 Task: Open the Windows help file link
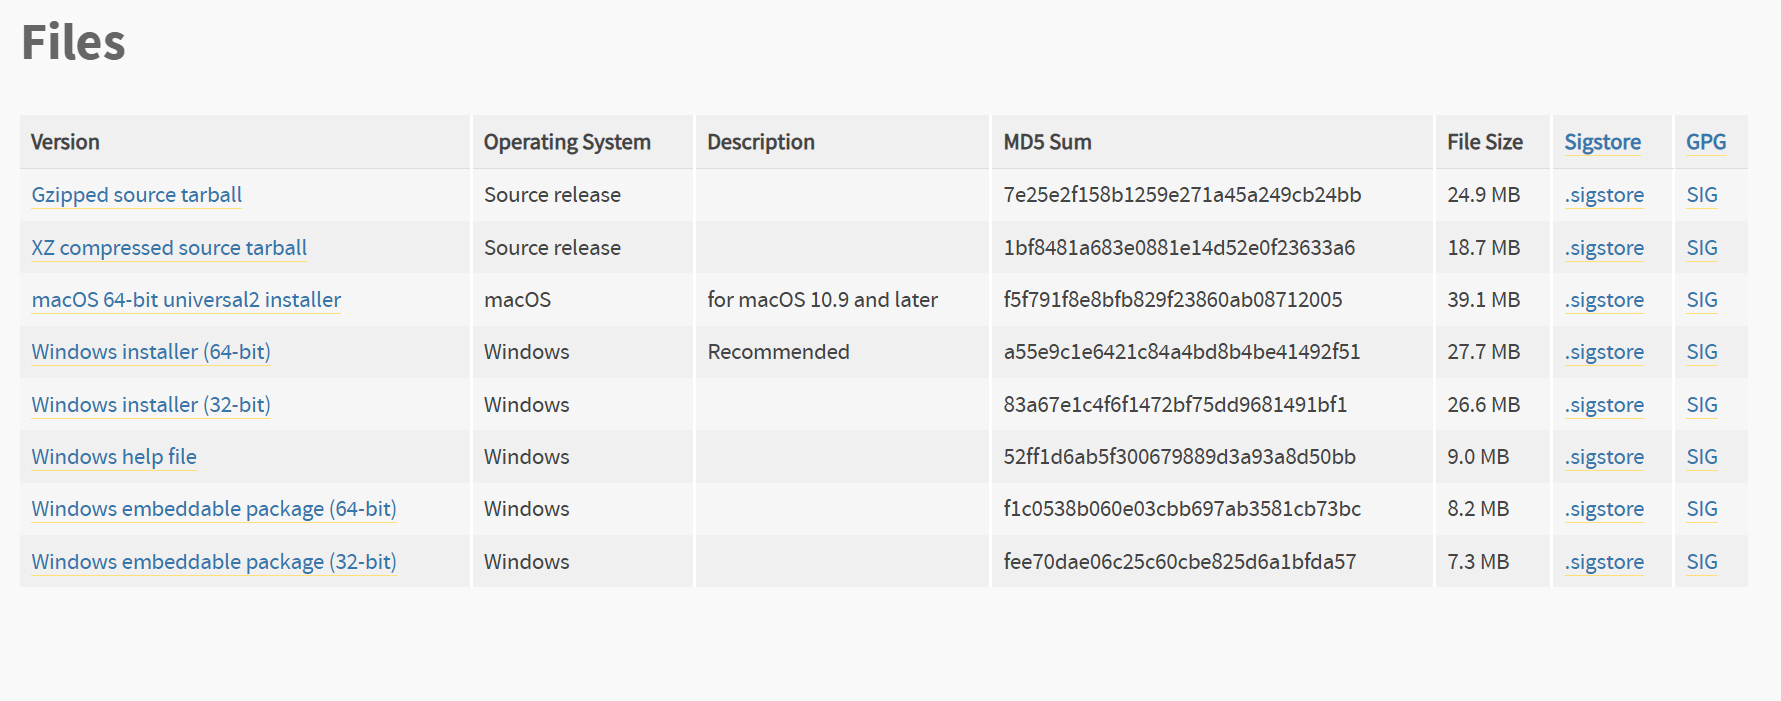tap(114, 457)
